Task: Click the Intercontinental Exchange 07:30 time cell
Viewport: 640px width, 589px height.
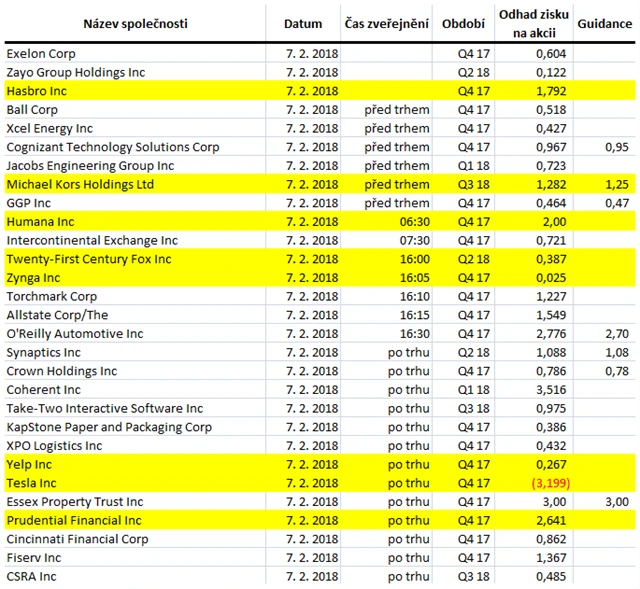Action: coord(413,241)
